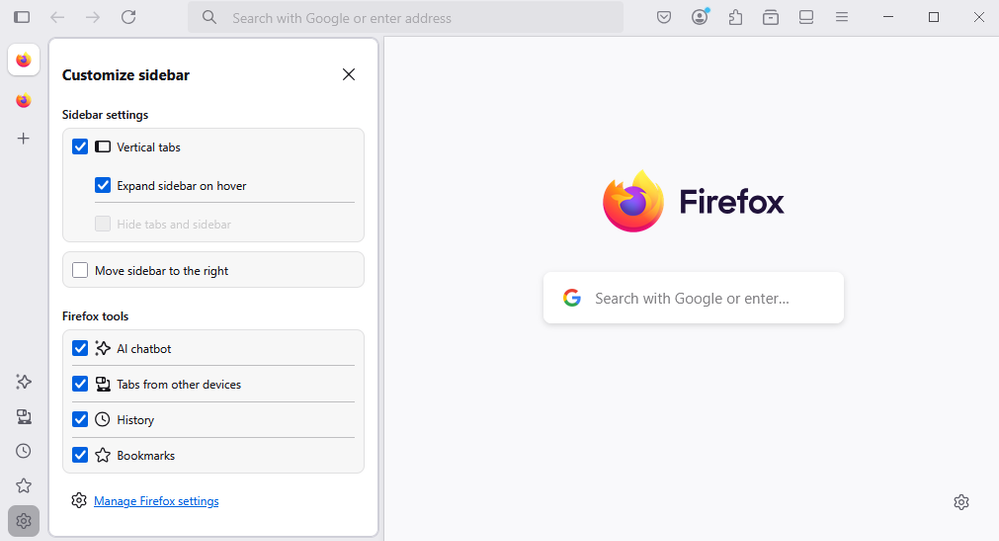Click the Customize sidebar gear icon
The width and height of the screenshot is (999, 541).
(23, 521)
